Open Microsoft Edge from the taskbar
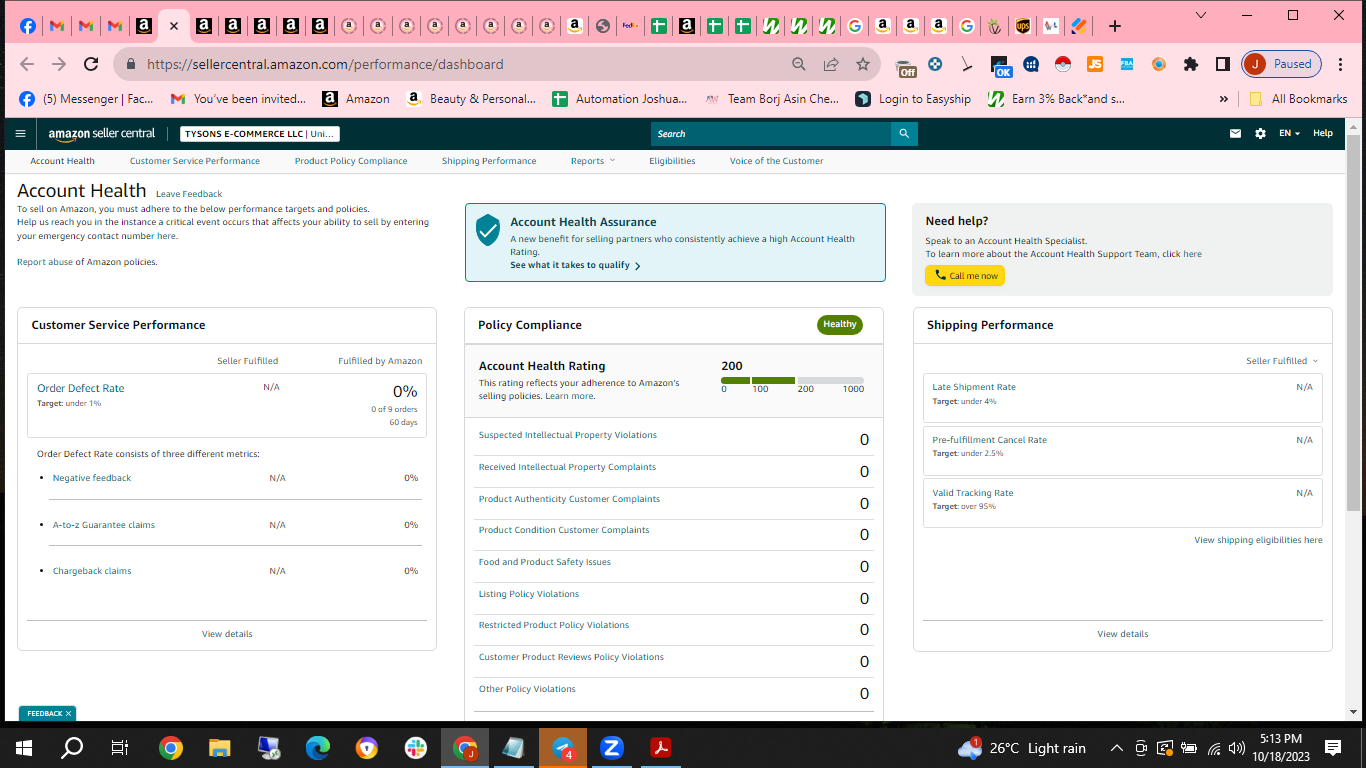Screen dimensions: 1366x768 317,748
